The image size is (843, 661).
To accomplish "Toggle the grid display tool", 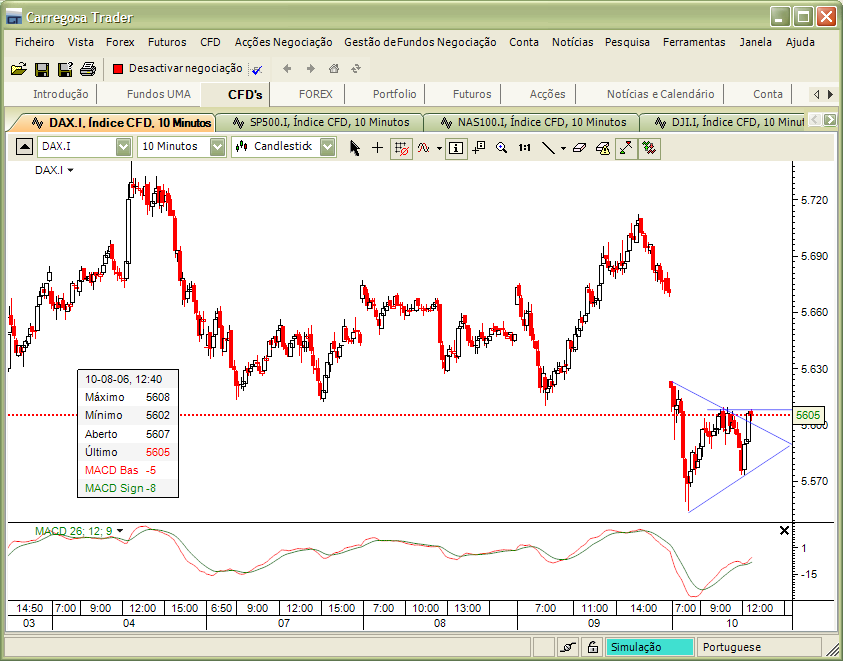I will 400,147.
